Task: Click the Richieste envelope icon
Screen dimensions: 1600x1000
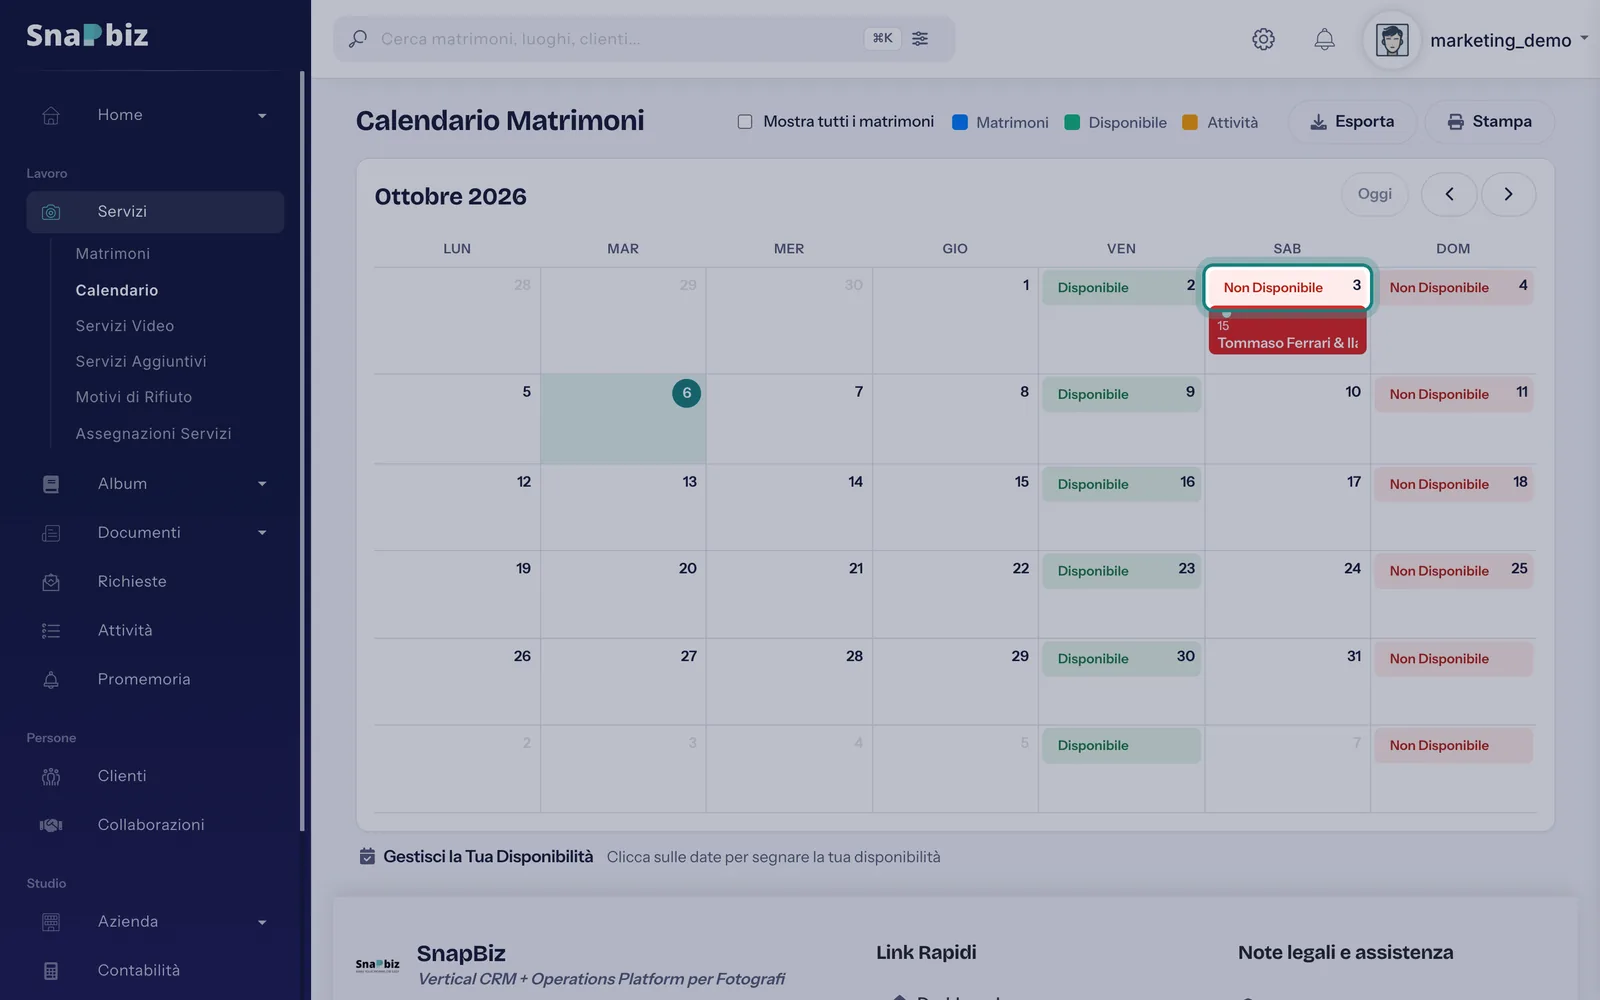Action: (51, 582)
